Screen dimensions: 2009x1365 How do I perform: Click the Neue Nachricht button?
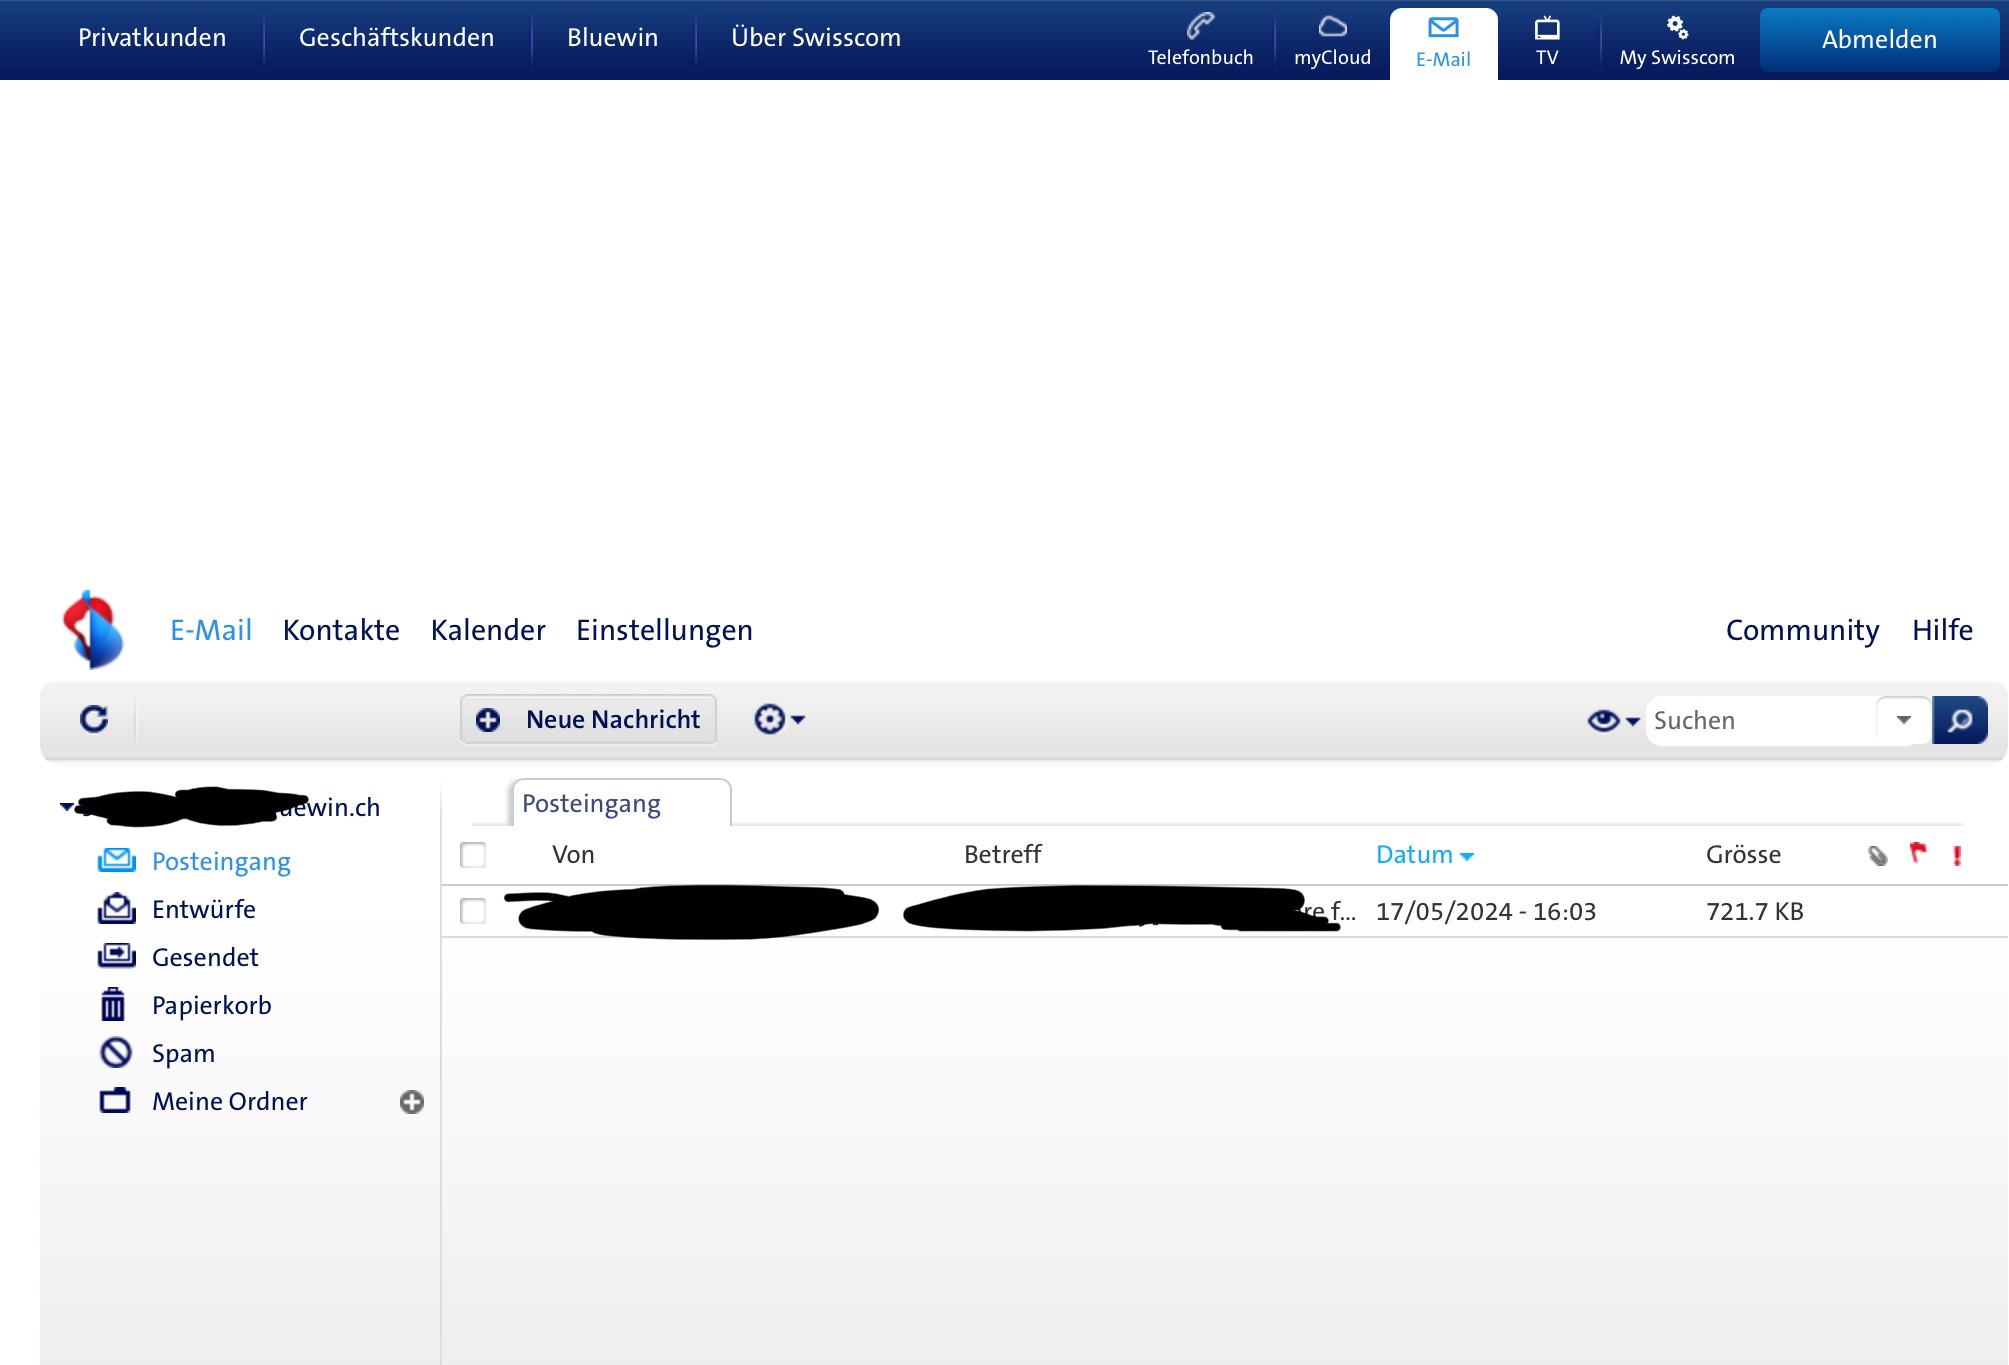pyautogui.click(x=588, y=719)
